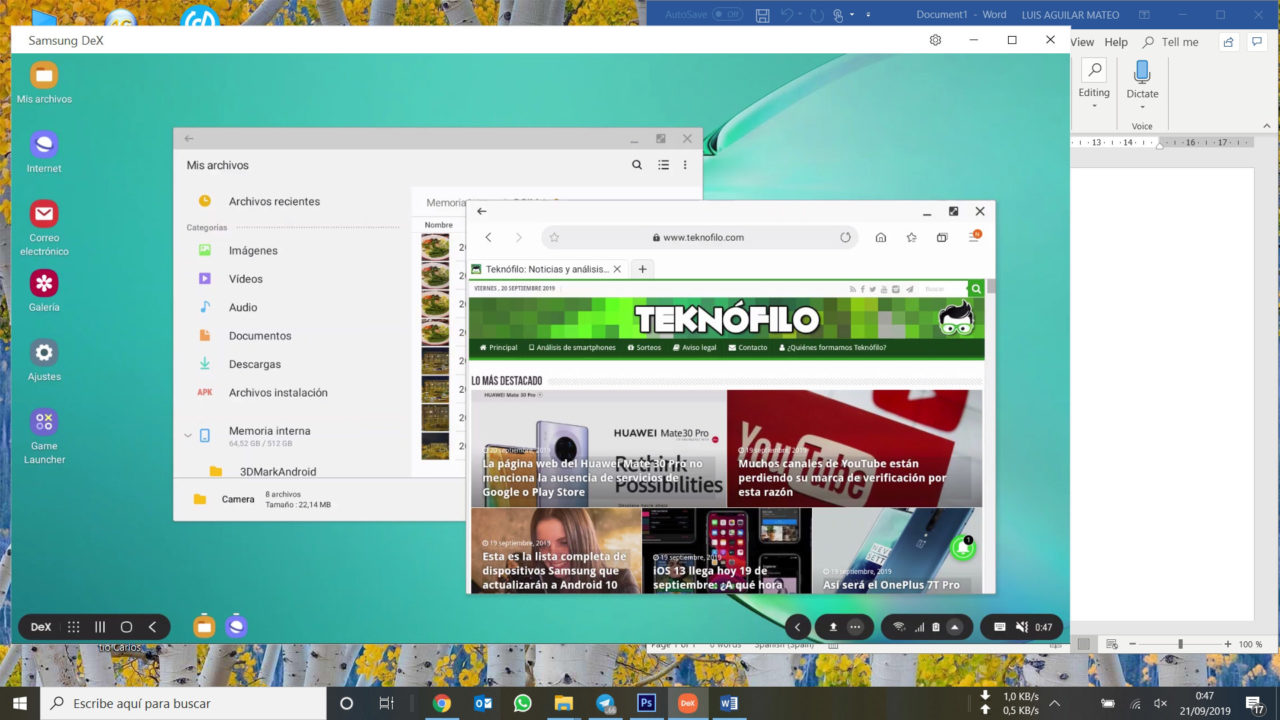This screenshot has width=1280, height=720.
Task: Tap DeX taskbar back arrow
Action: click(x=152, y=627)
